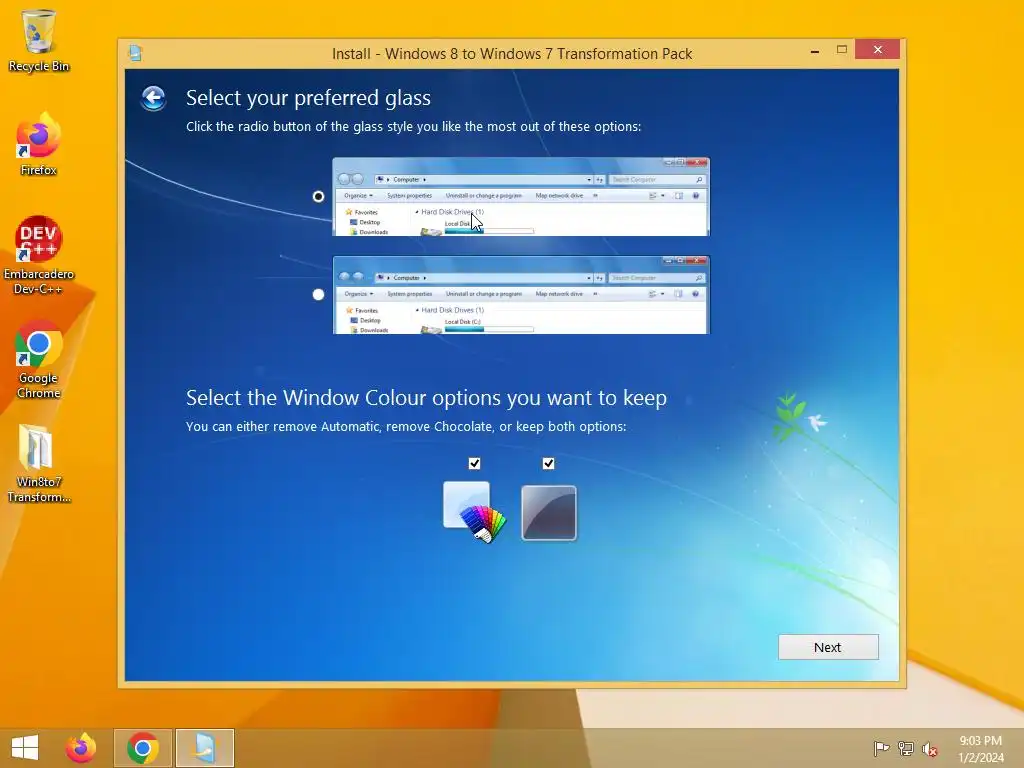
Task: Click the Automatic colour swatch with palette
Action: 474,512
